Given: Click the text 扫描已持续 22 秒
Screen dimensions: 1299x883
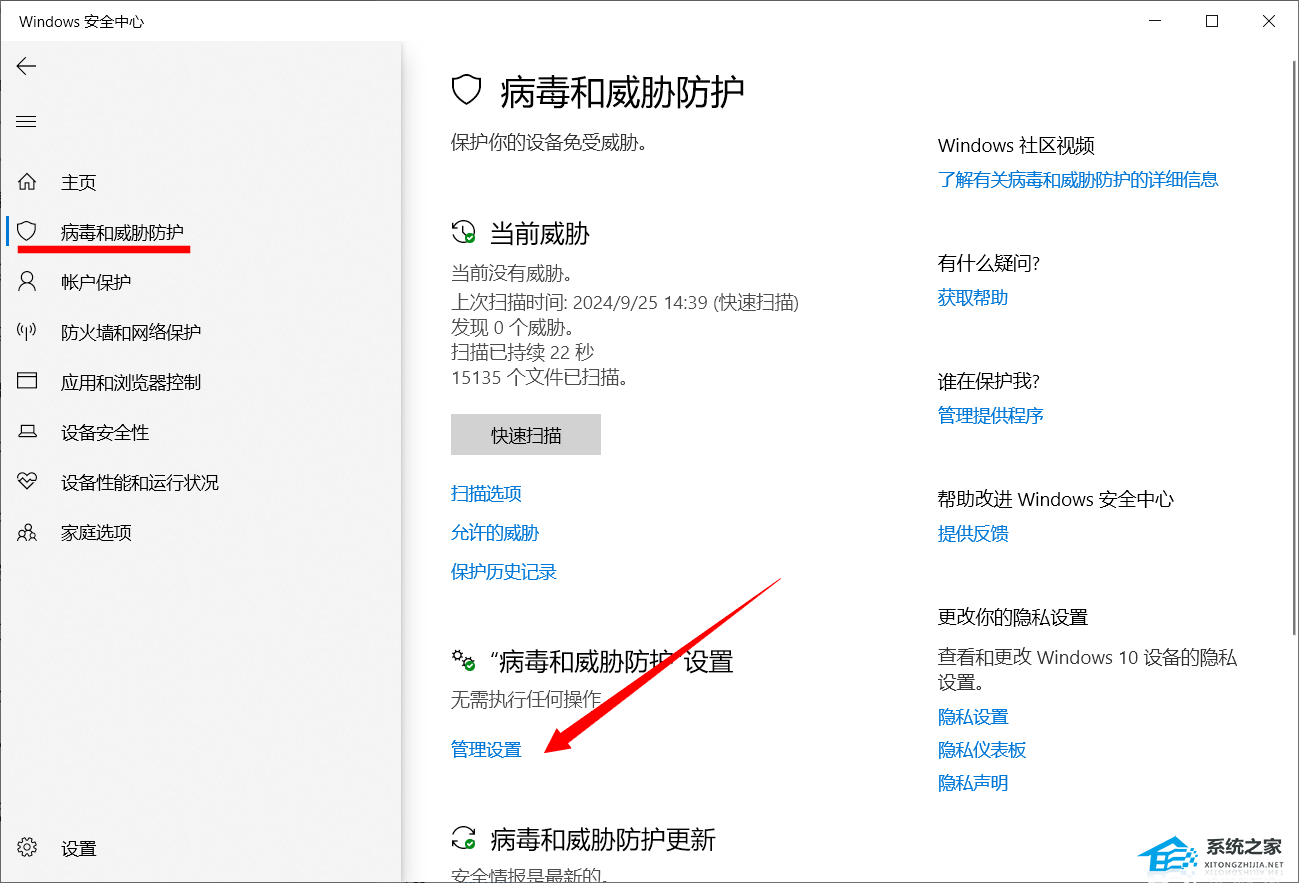Looking at the screenshot, I should point(522,352).
